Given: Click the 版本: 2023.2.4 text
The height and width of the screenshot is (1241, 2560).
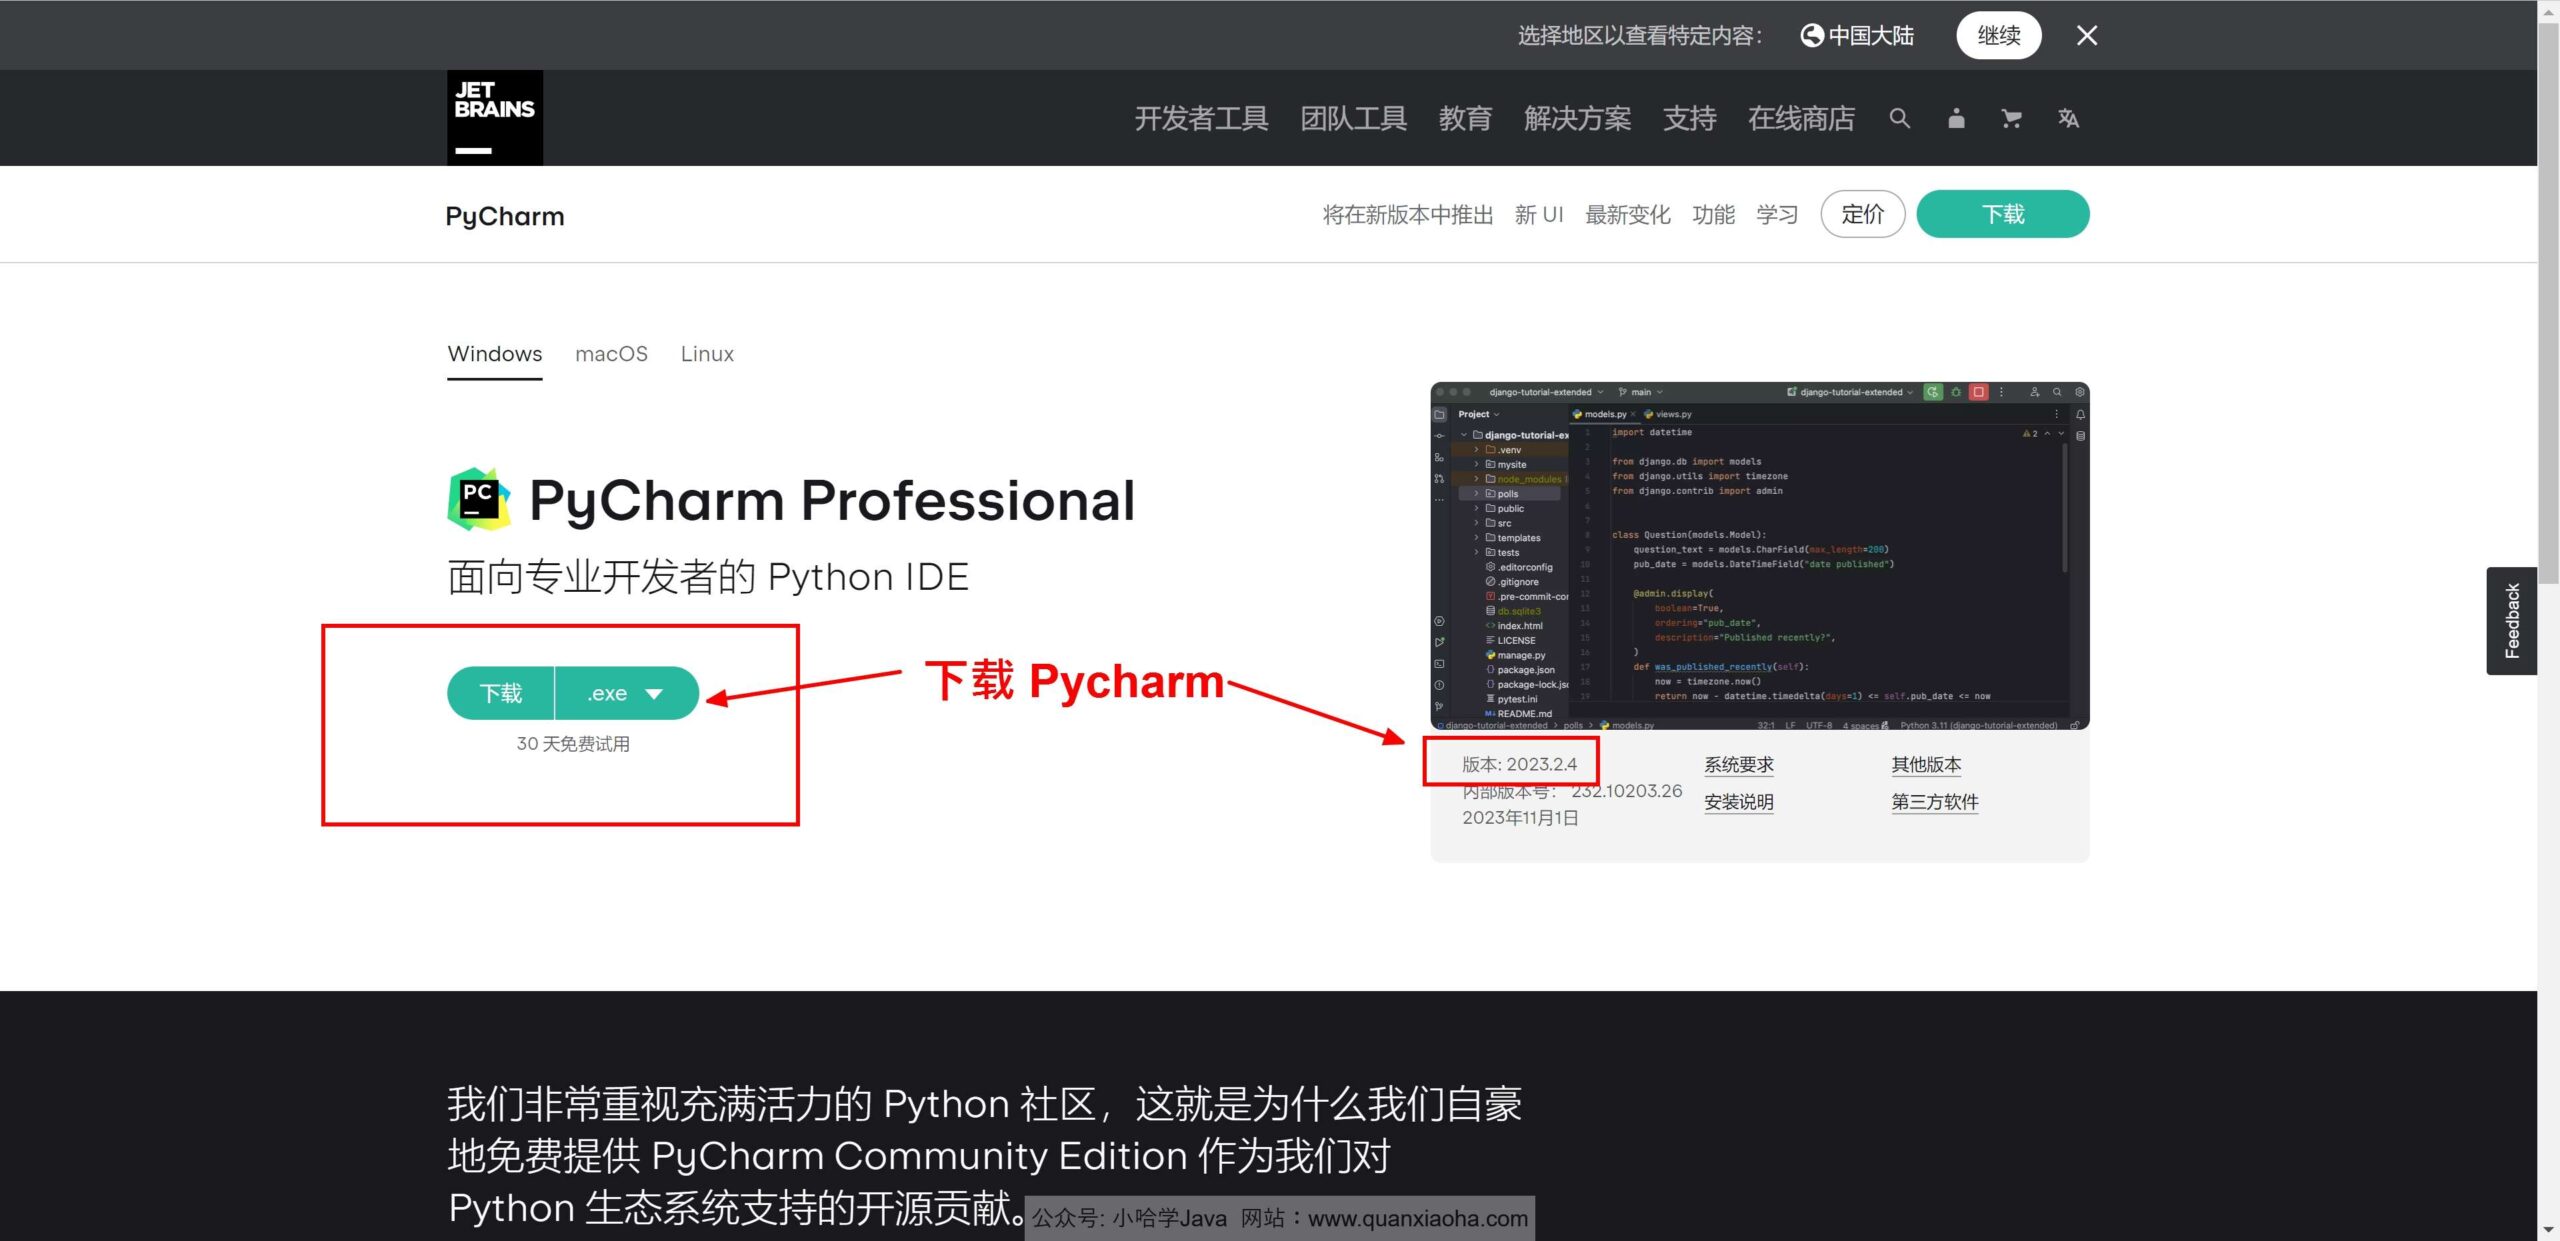Looking at the screenshot, I should pos(1519,764).
